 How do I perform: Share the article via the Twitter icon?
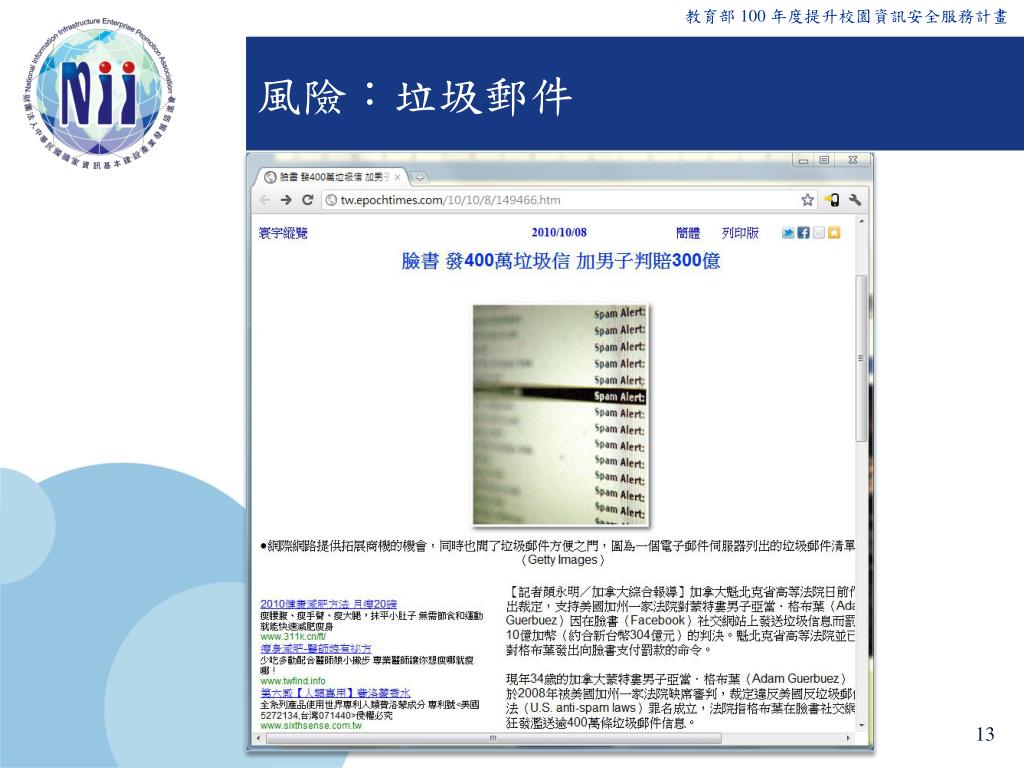pos(788,233)
